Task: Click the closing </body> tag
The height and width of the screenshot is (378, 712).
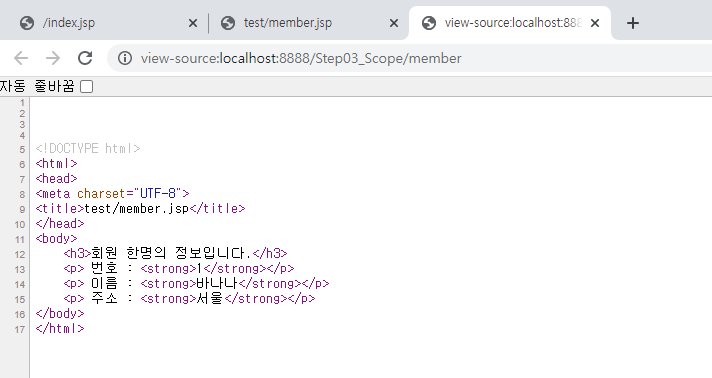Action: coord(60,313)
